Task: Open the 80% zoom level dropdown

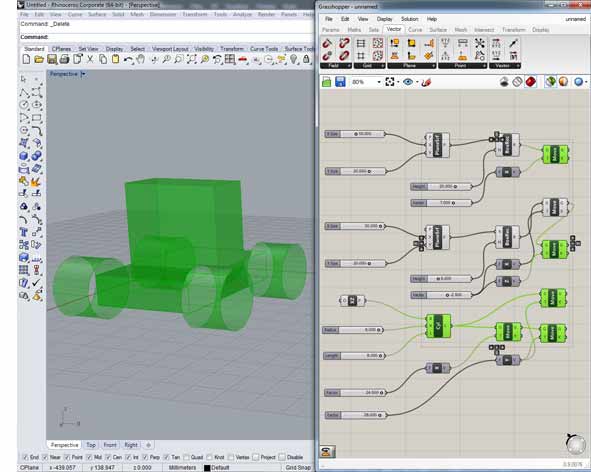Action: (379, 82)
